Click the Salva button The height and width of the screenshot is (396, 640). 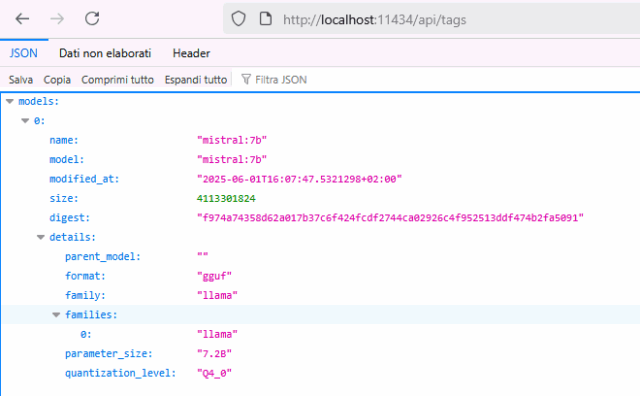click(21, 80)
